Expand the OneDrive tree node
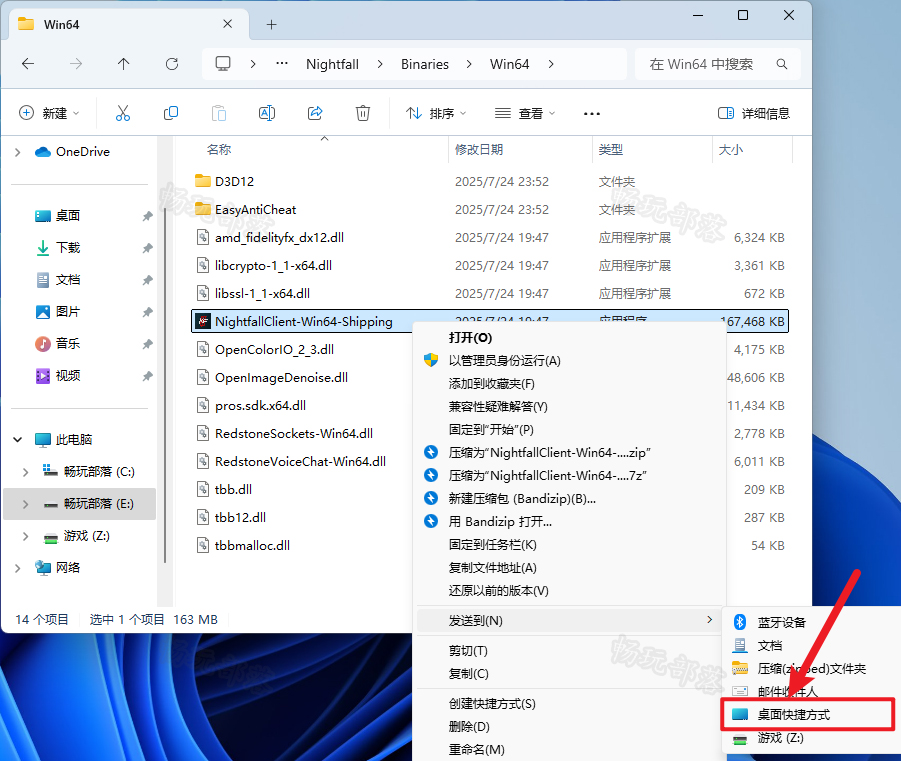Screen dimensions: 901x761 (17, 152)
